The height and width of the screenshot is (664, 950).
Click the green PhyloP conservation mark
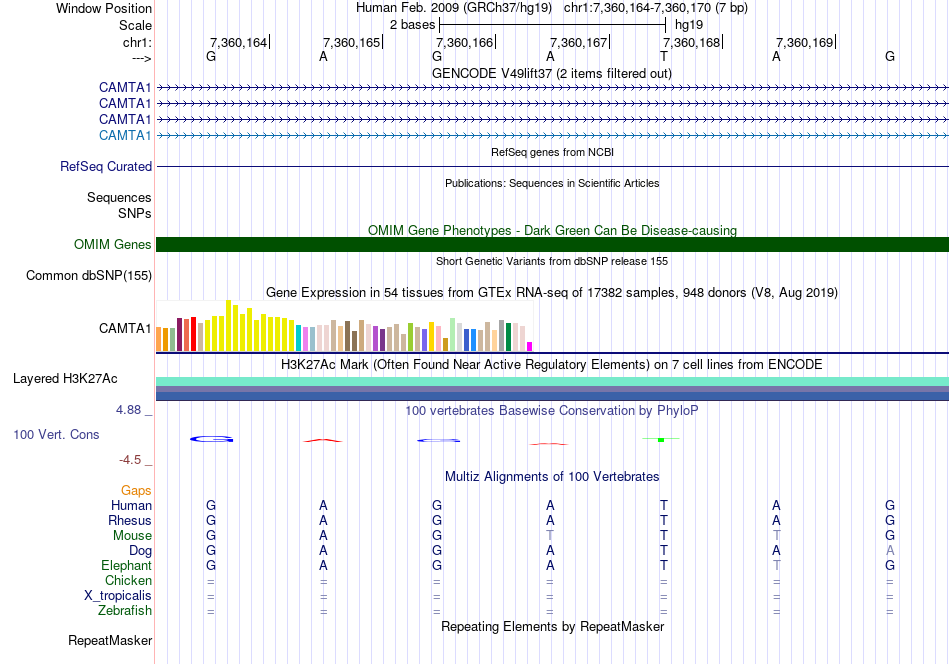[x=661, y=439]
